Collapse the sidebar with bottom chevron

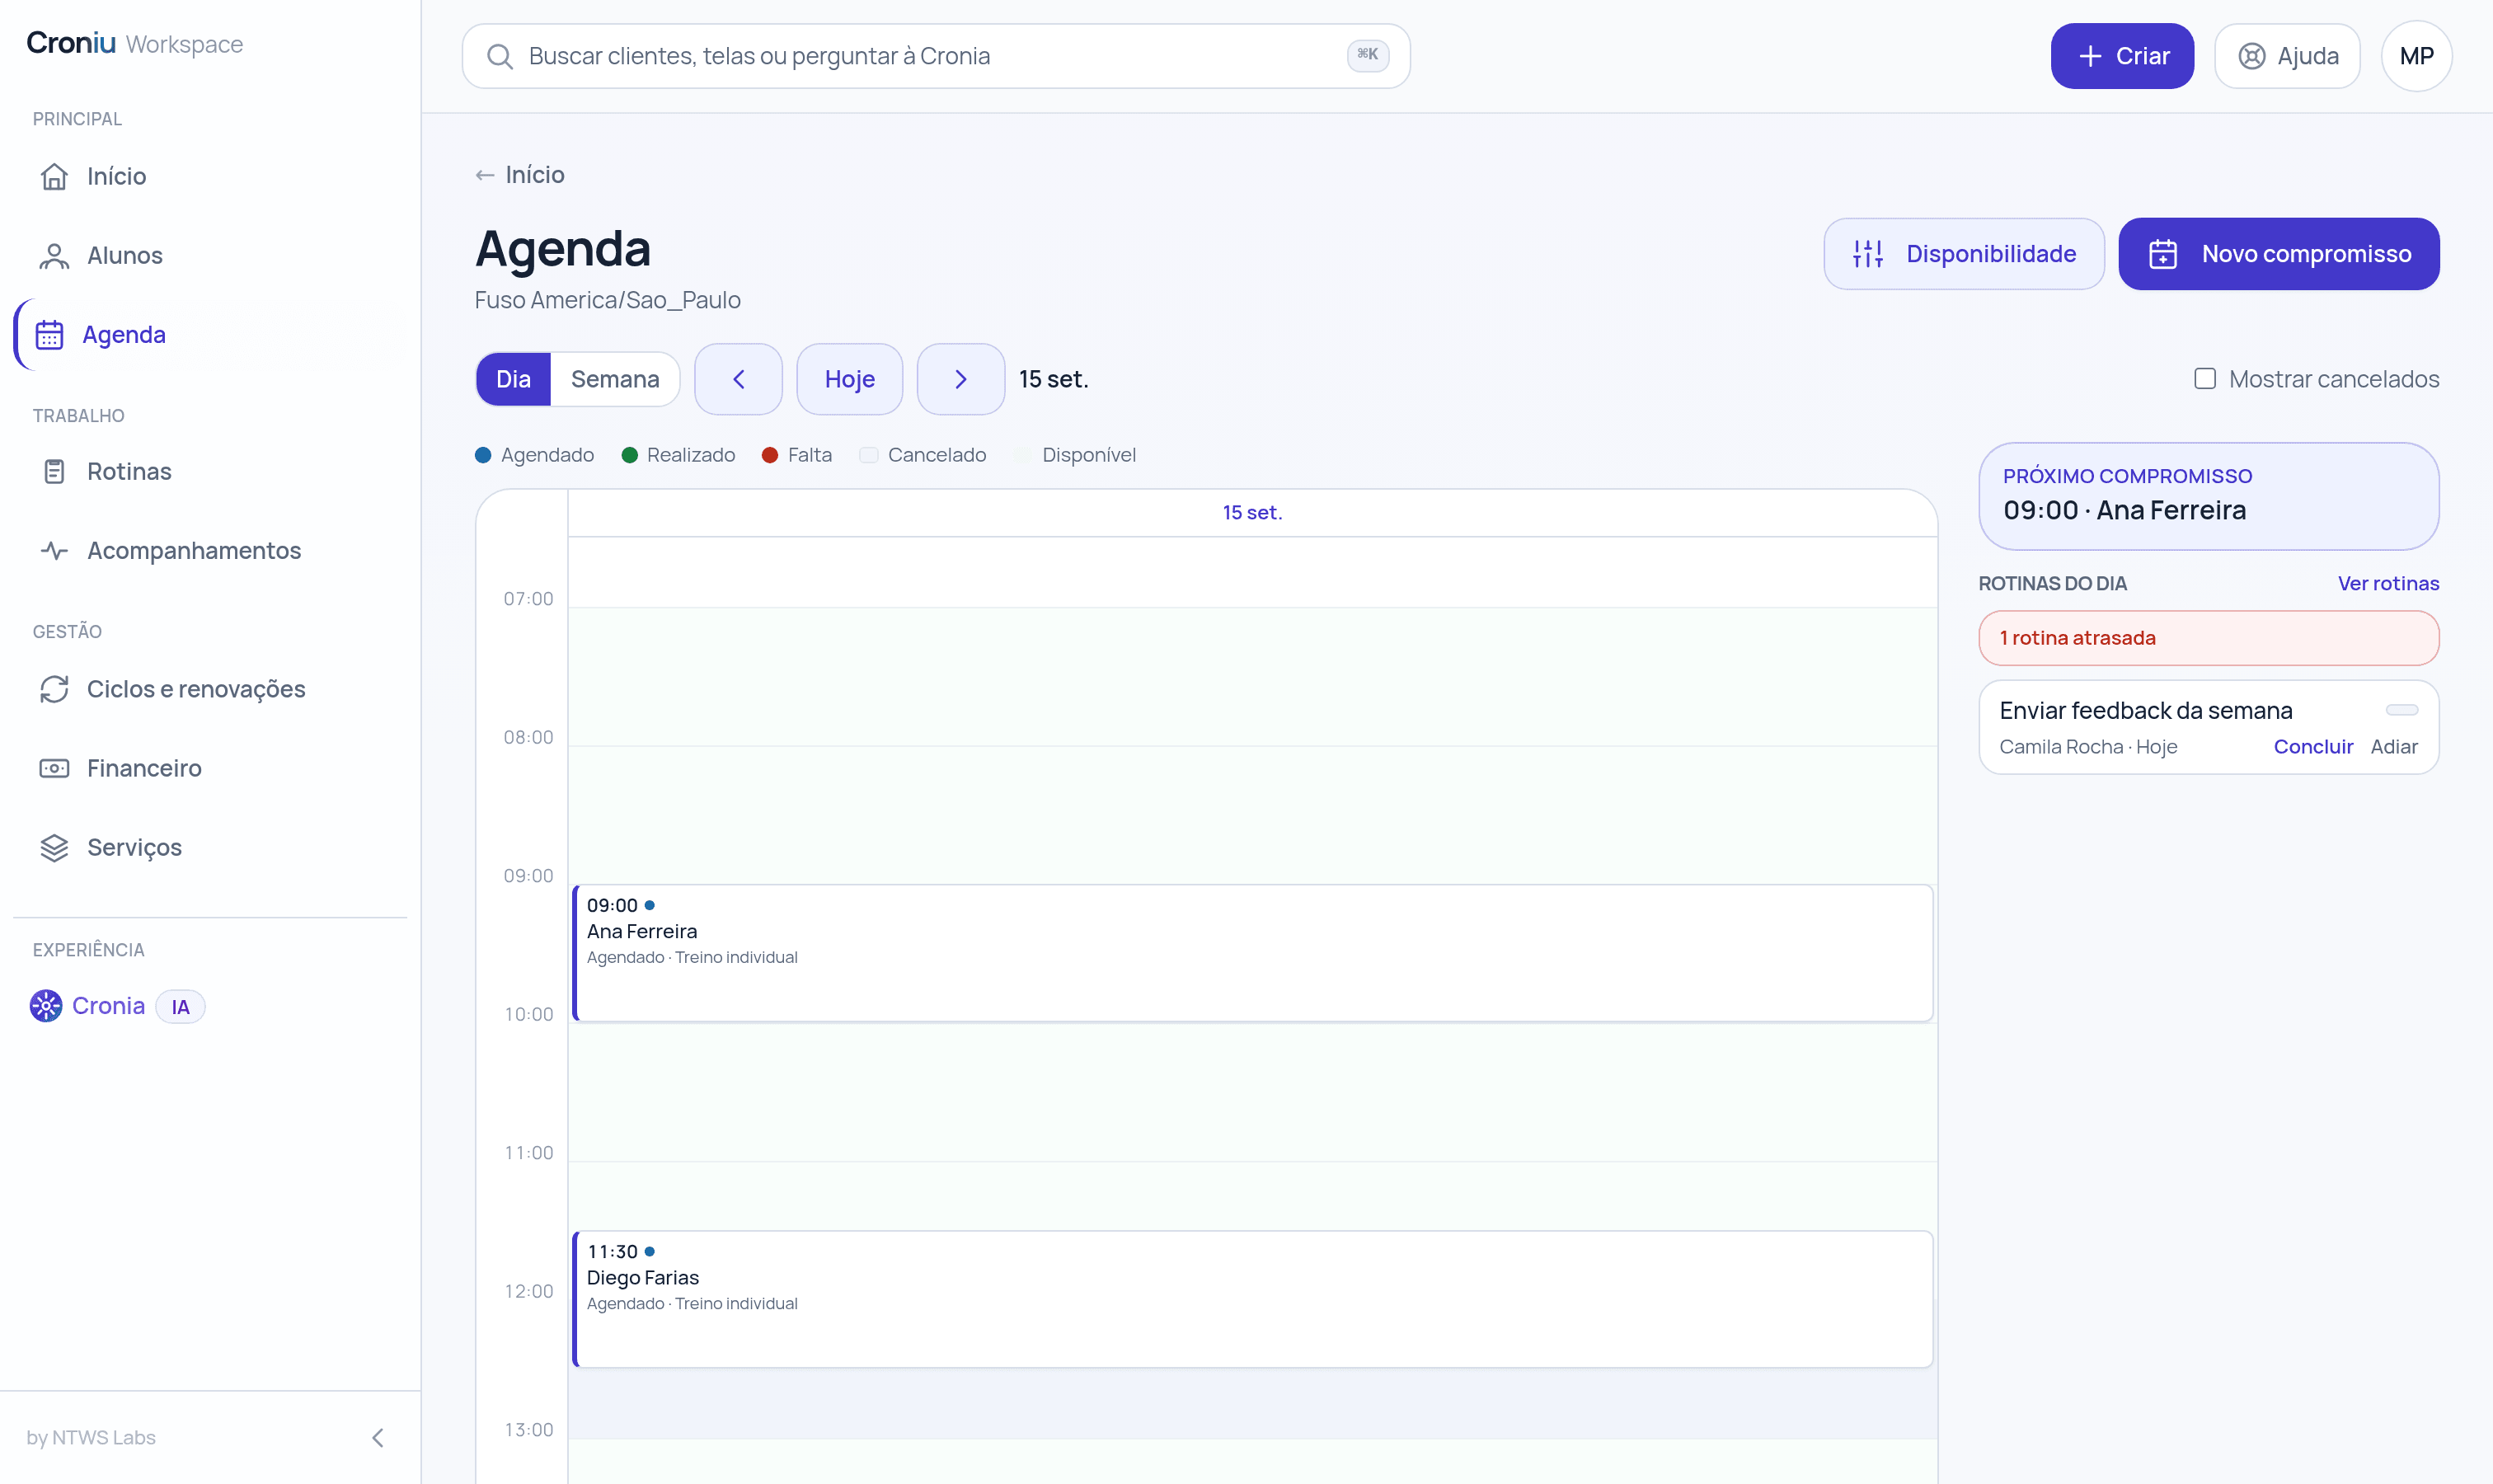tap(378, 1437)
